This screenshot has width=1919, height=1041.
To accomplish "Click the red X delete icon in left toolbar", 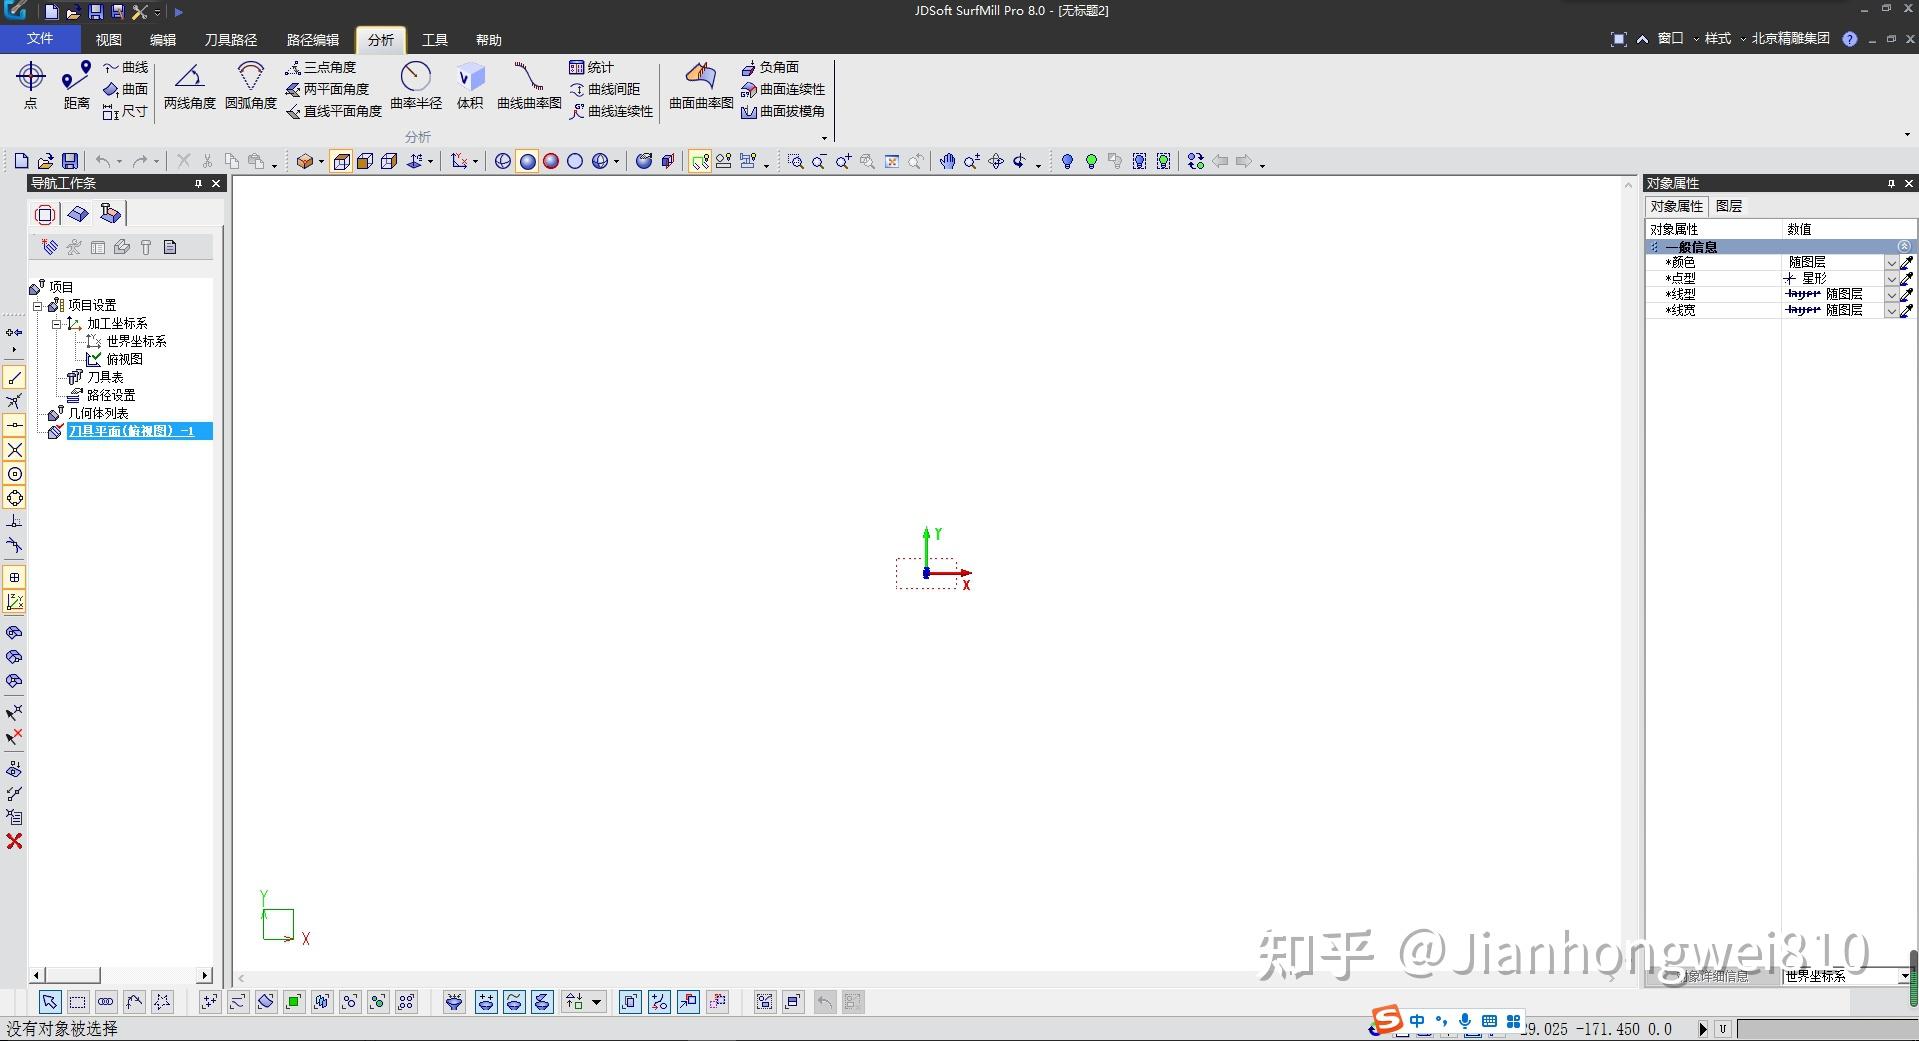I will click(x=14, y=842).
